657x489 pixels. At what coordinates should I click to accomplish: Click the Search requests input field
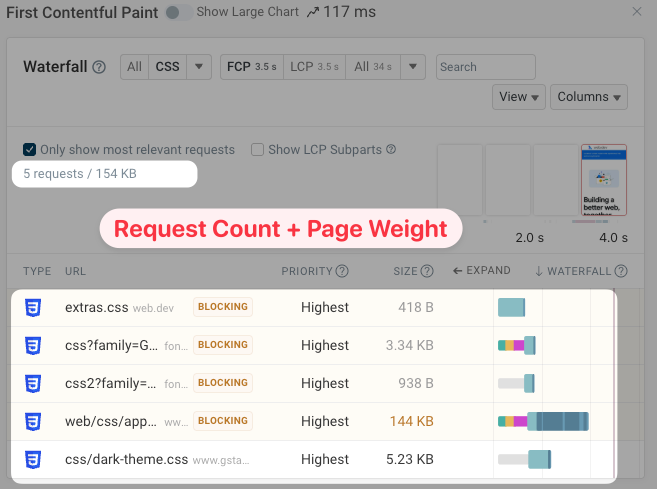point(486,67)
